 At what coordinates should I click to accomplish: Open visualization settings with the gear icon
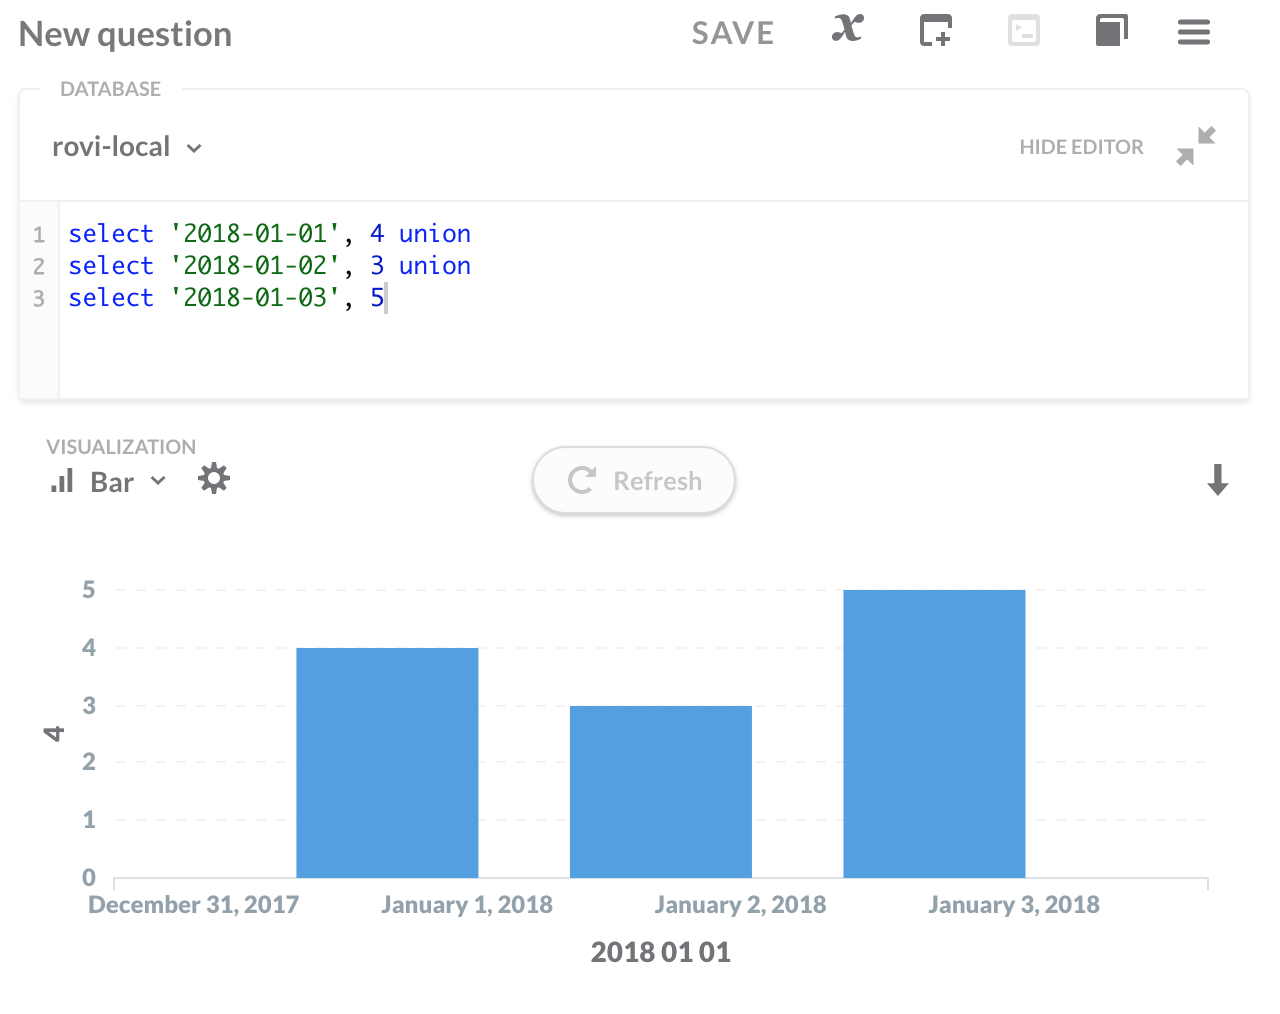(214, 479)
